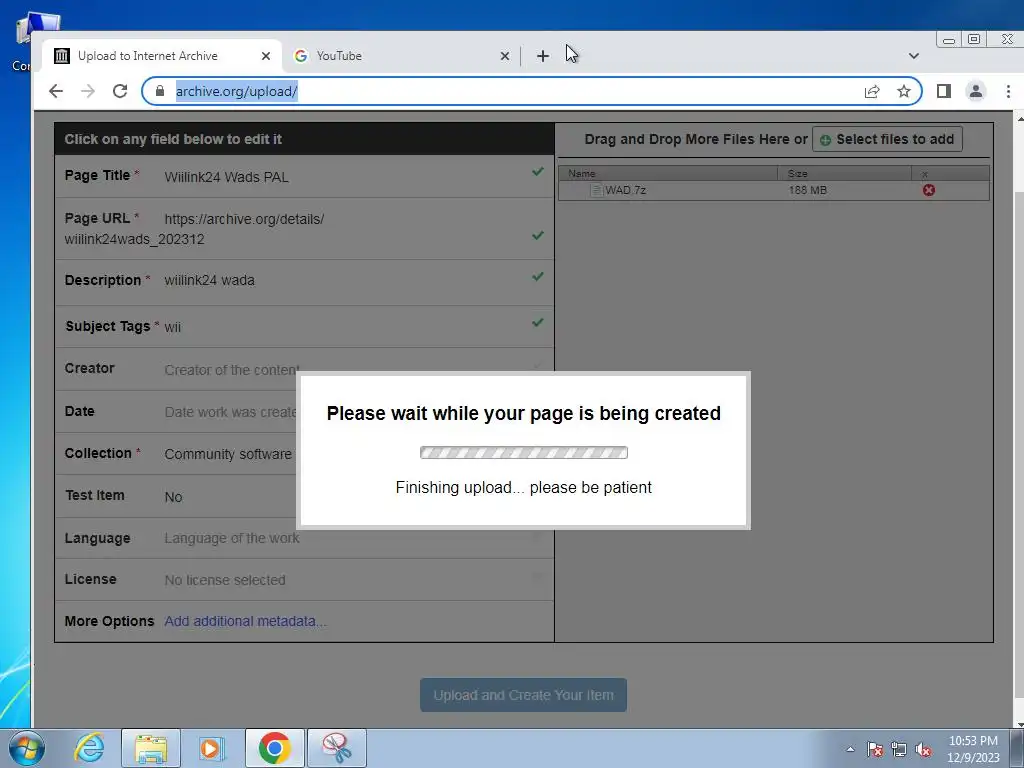Open Add additional metadata link

[246, 621]
